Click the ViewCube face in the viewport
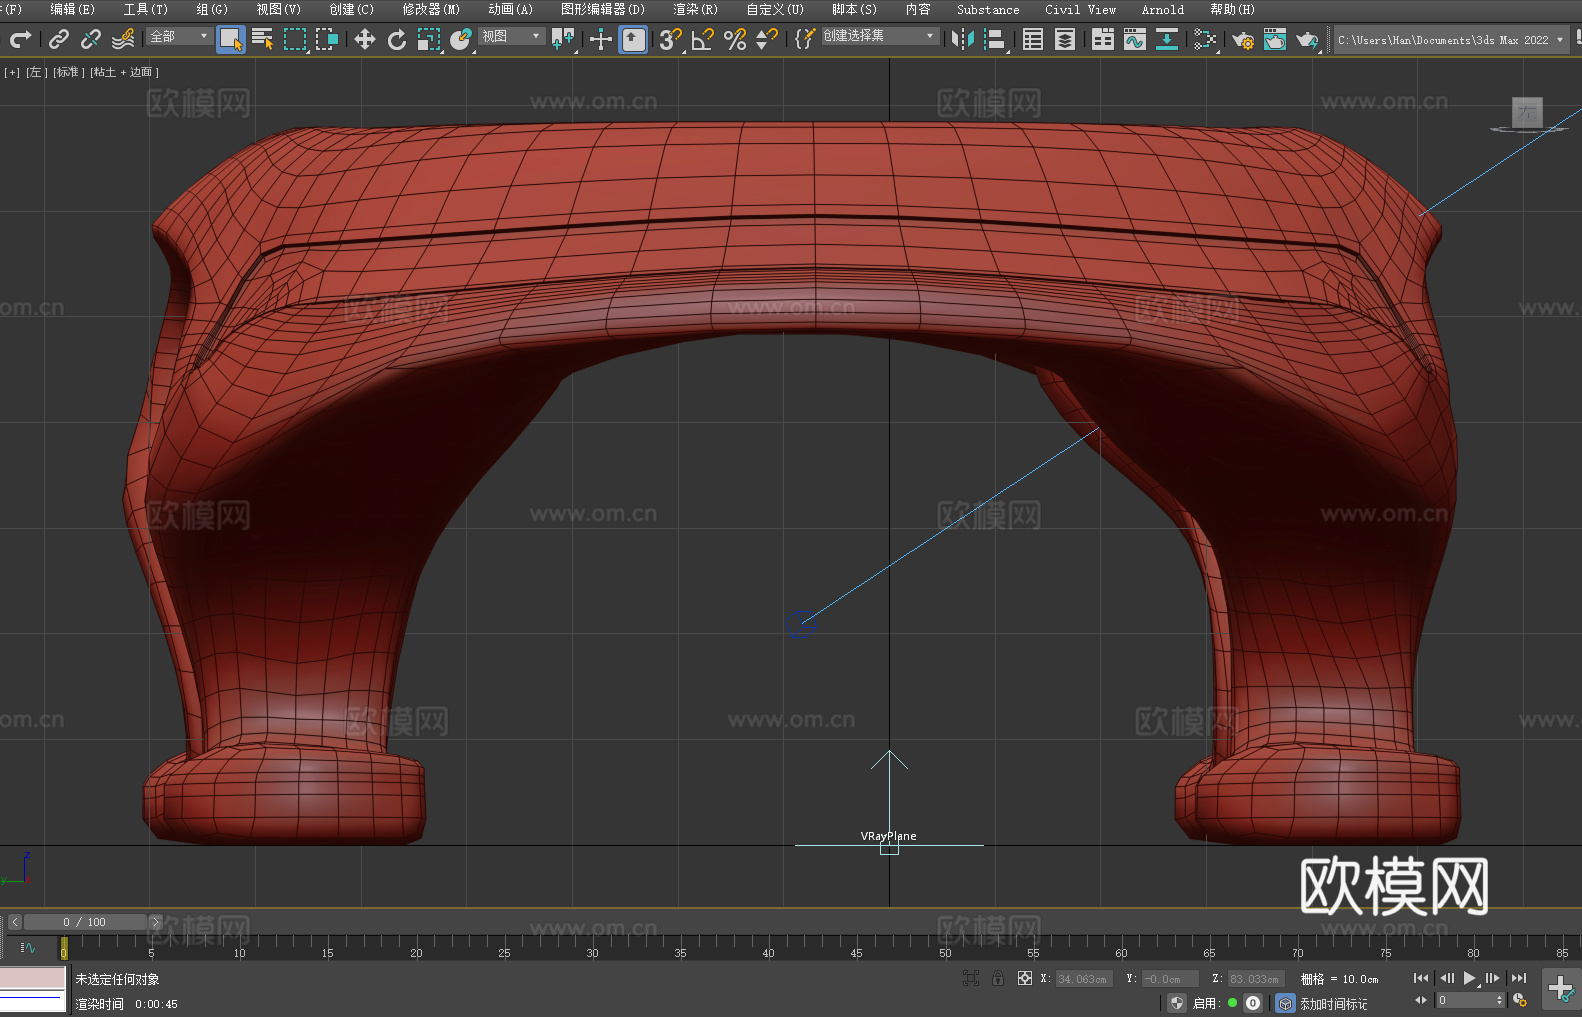The image size is (1582, 1017). (x=1527, y=112)
